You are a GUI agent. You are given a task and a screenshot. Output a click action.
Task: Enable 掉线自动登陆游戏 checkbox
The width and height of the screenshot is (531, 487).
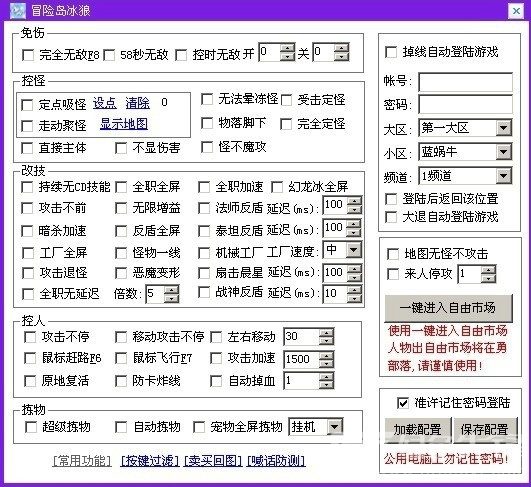[x=391, y=52]
